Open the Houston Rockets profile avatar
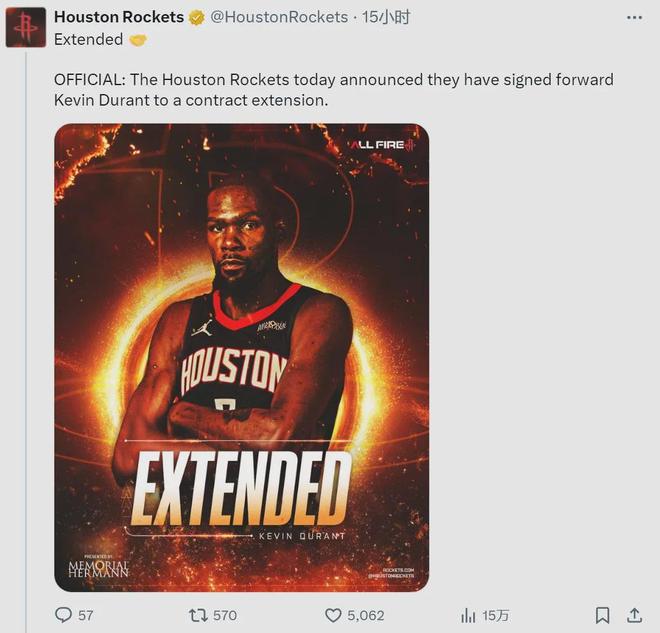 tap(26, 27)
